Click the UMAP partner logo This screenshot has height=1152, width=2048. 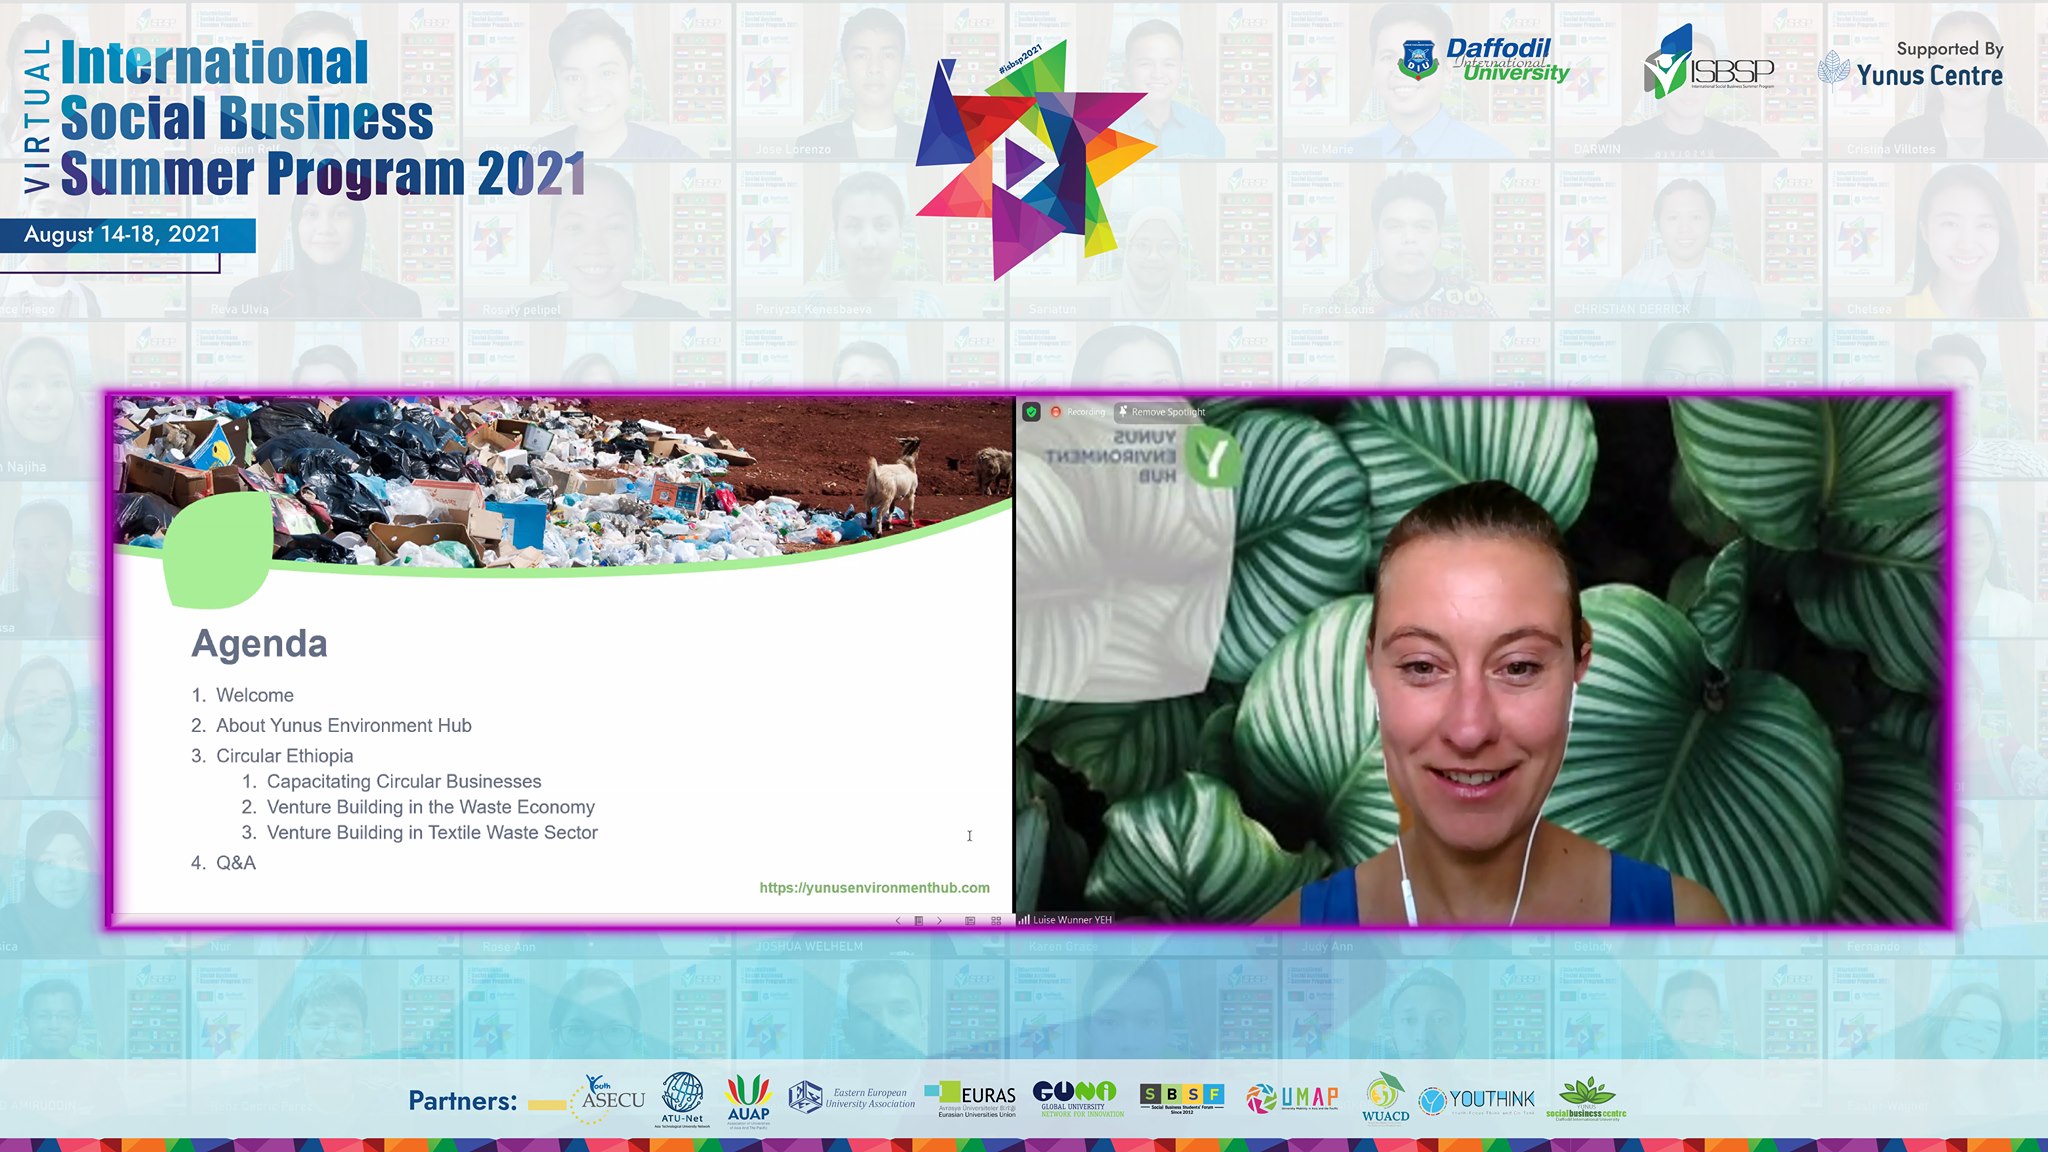(1292, 1099)
